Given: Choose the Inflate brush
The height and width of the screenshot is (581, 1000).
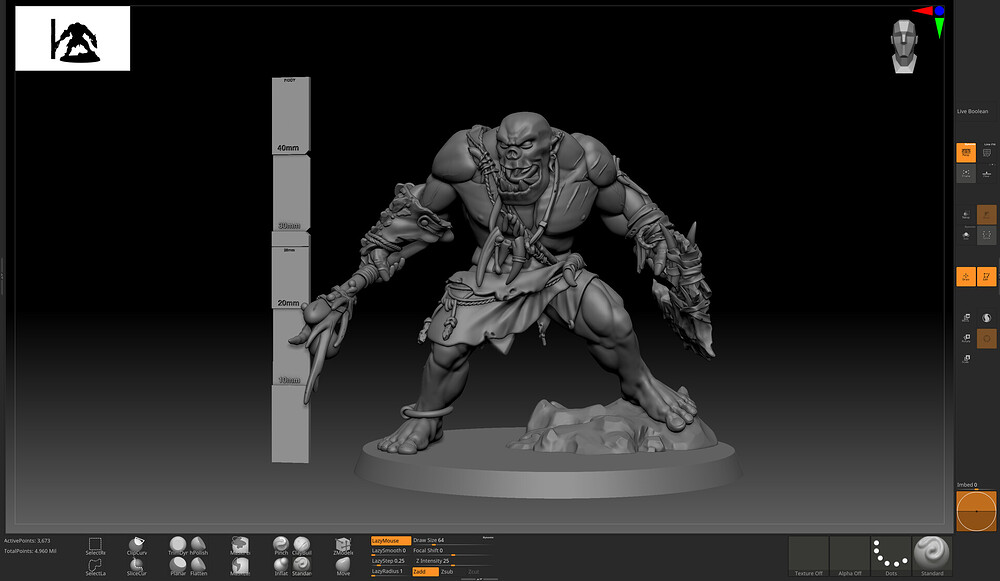Looking at the screenshot, I should click(x=281, y=566).
